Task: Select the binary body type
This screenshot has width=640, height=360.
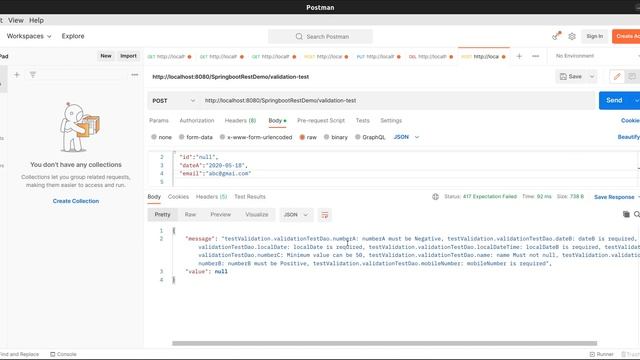Action: (336, 137)
